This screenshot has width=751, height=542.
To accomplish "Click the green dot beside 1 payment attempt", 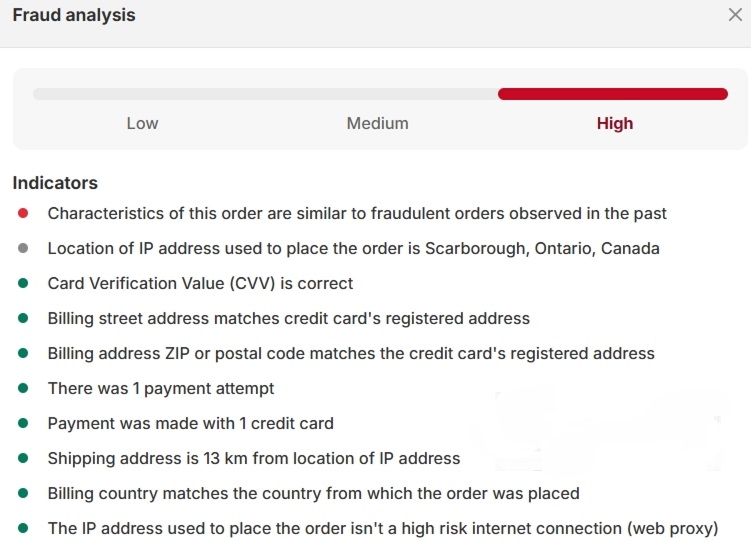I will point(23,388).
